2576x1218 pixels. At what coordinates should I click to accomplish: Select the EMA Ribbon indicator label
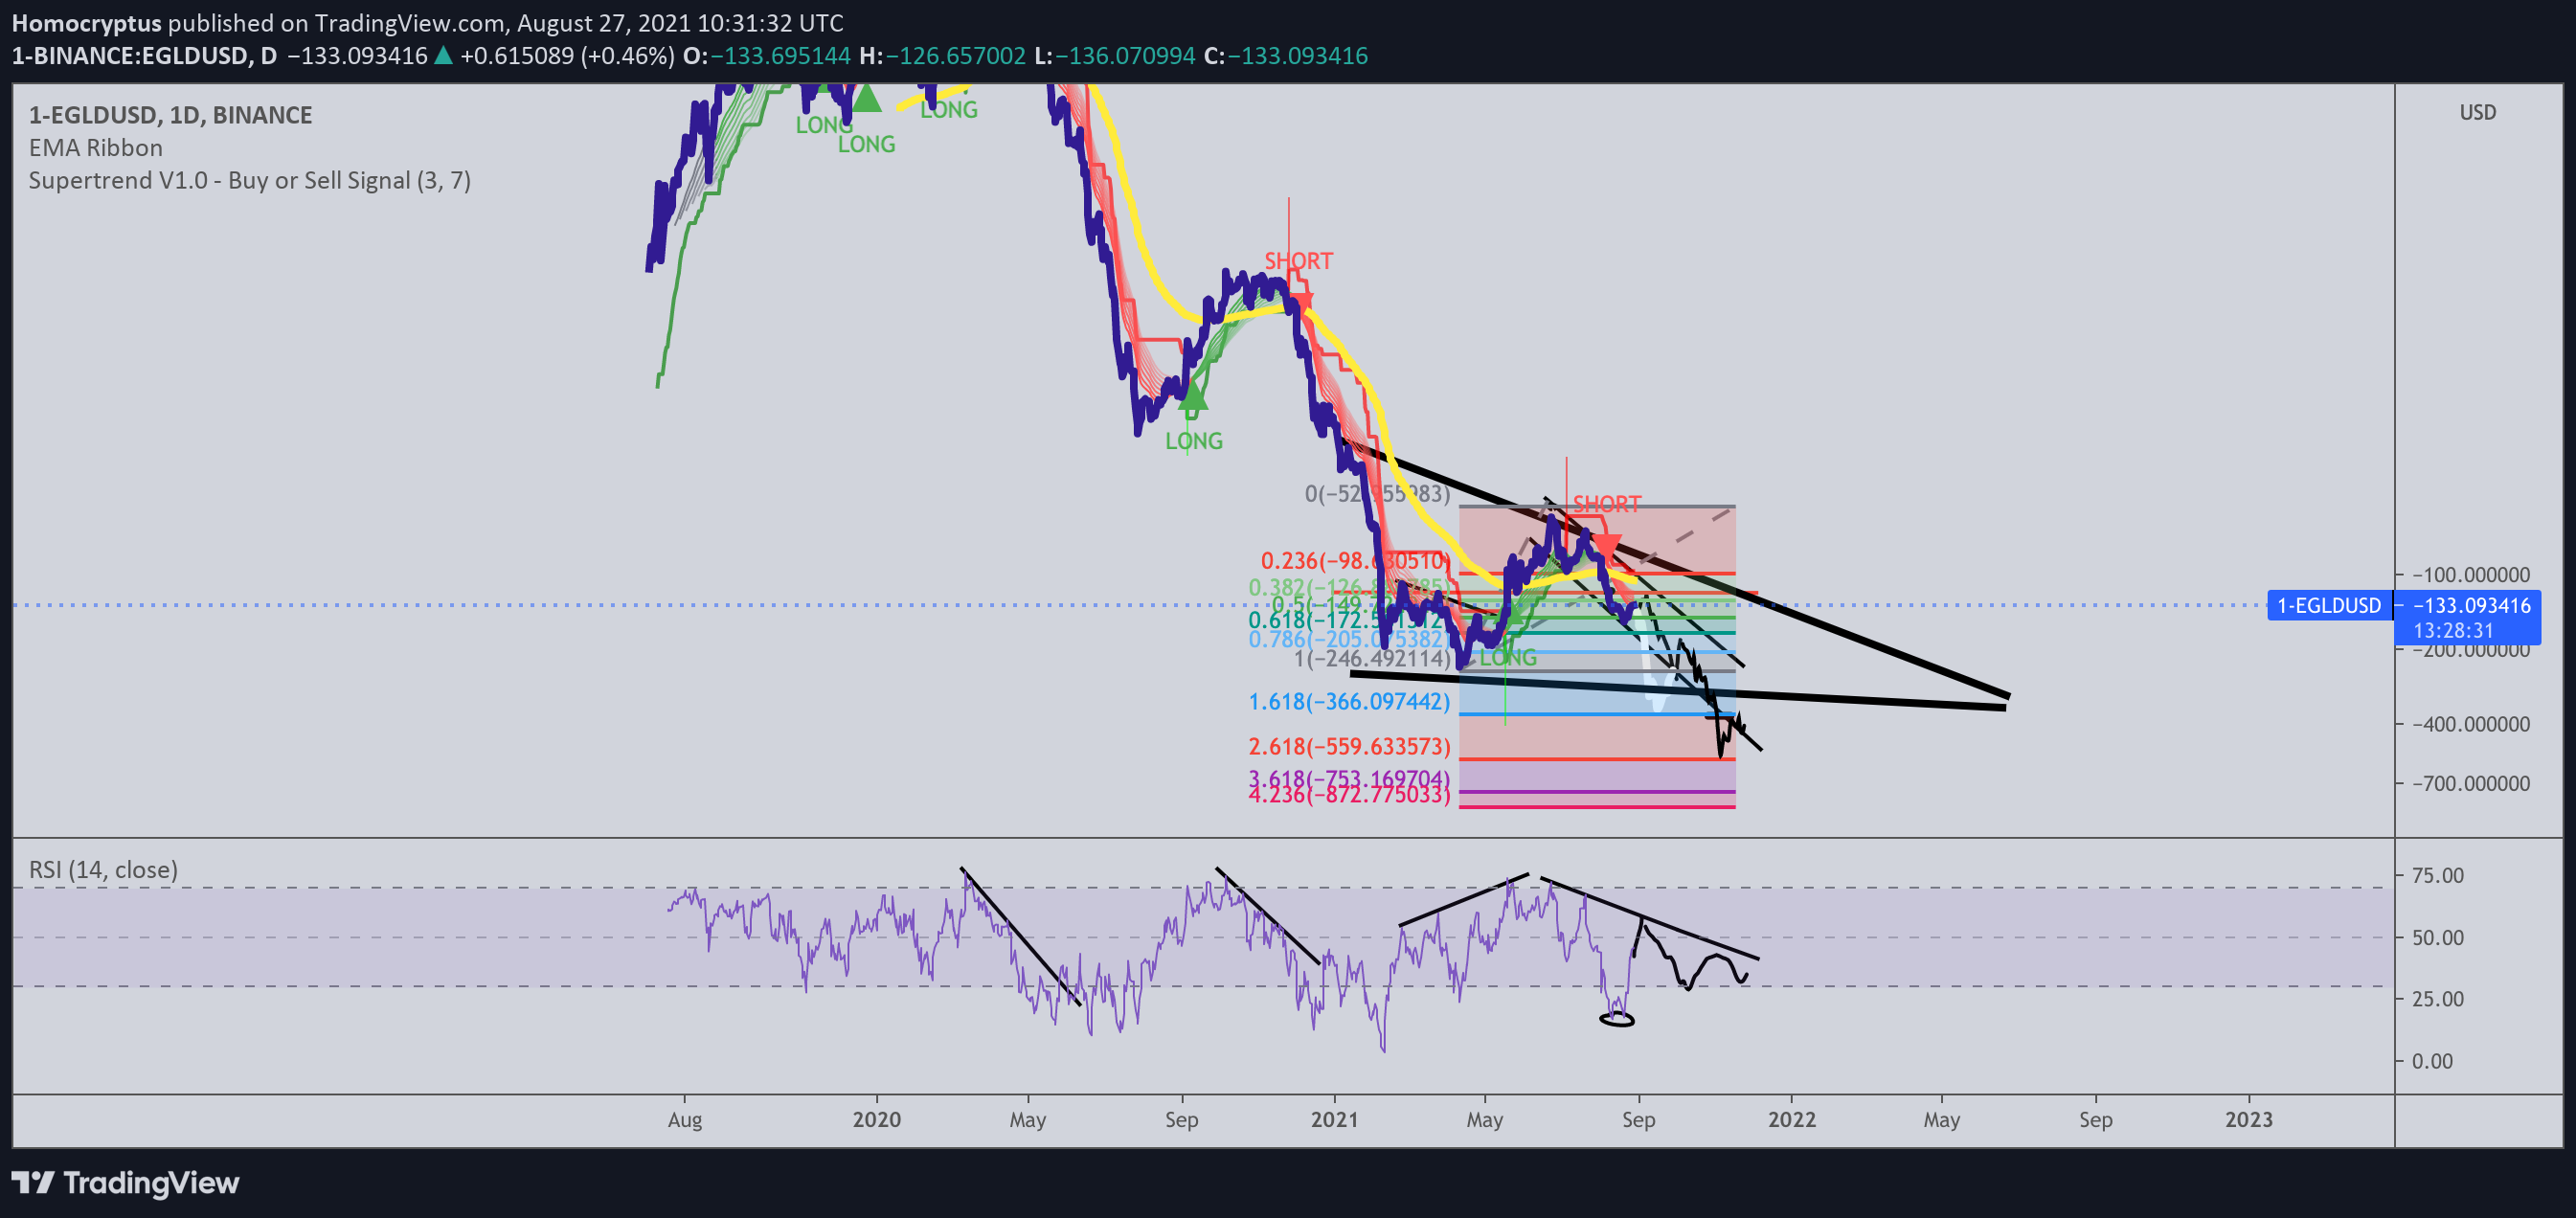click(x=95, y=148)
